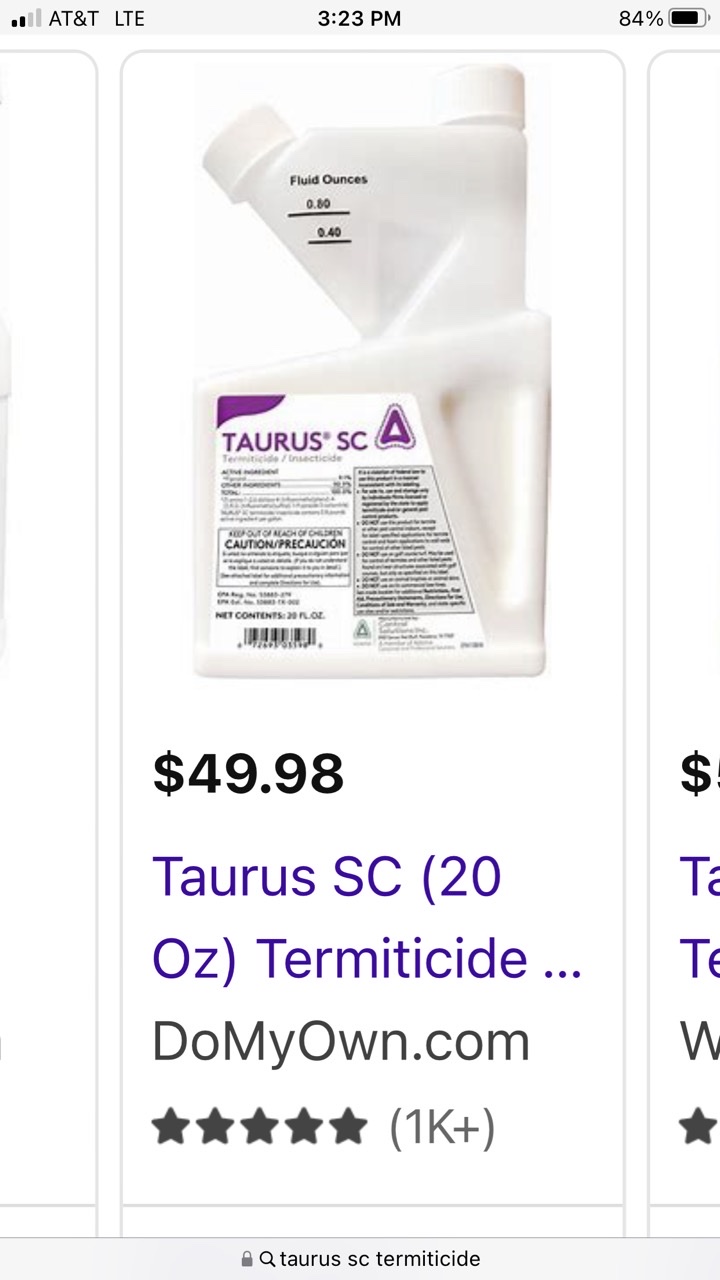Tap the right card's cut-off product title
Screen dimensions: 720x1280
pyautogui.click(x=700, y=917)
